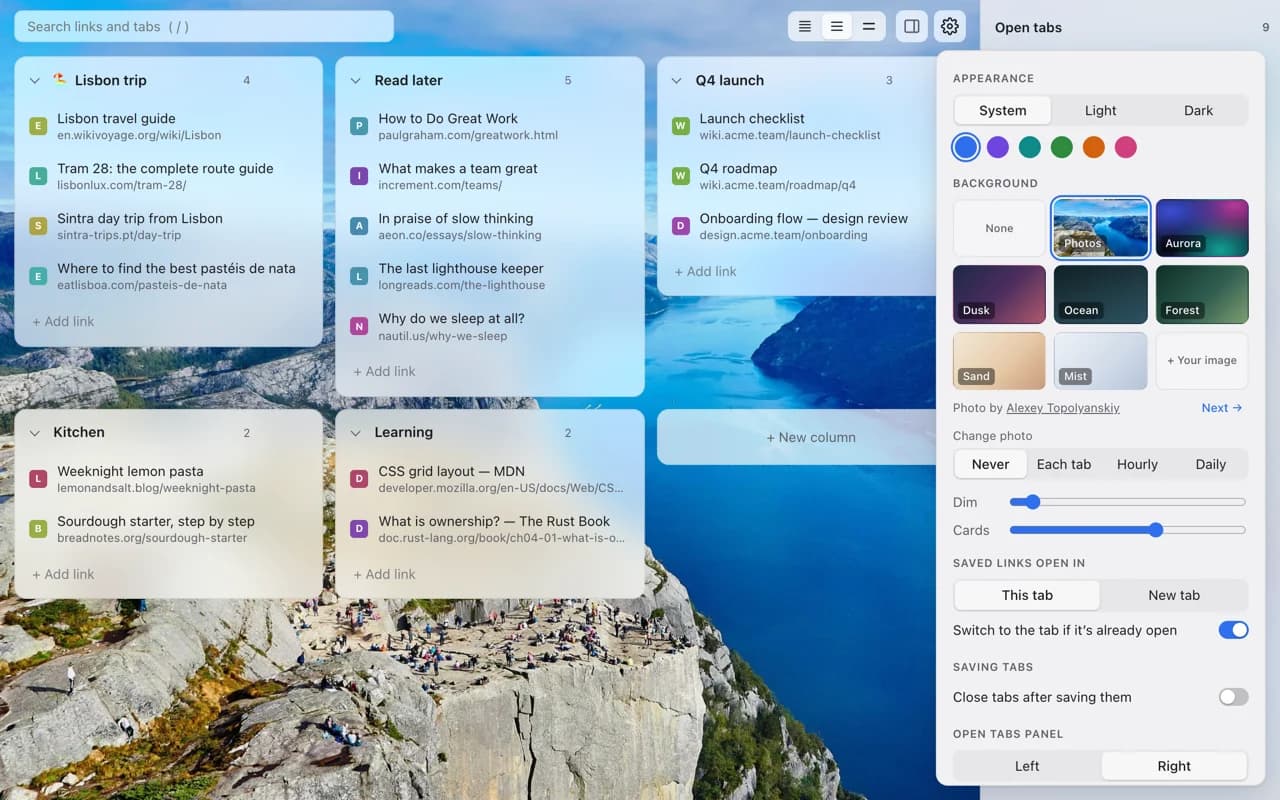The image size is (1280, 800).
Task: Pick the purple accent color swatch
Action: 998,147
